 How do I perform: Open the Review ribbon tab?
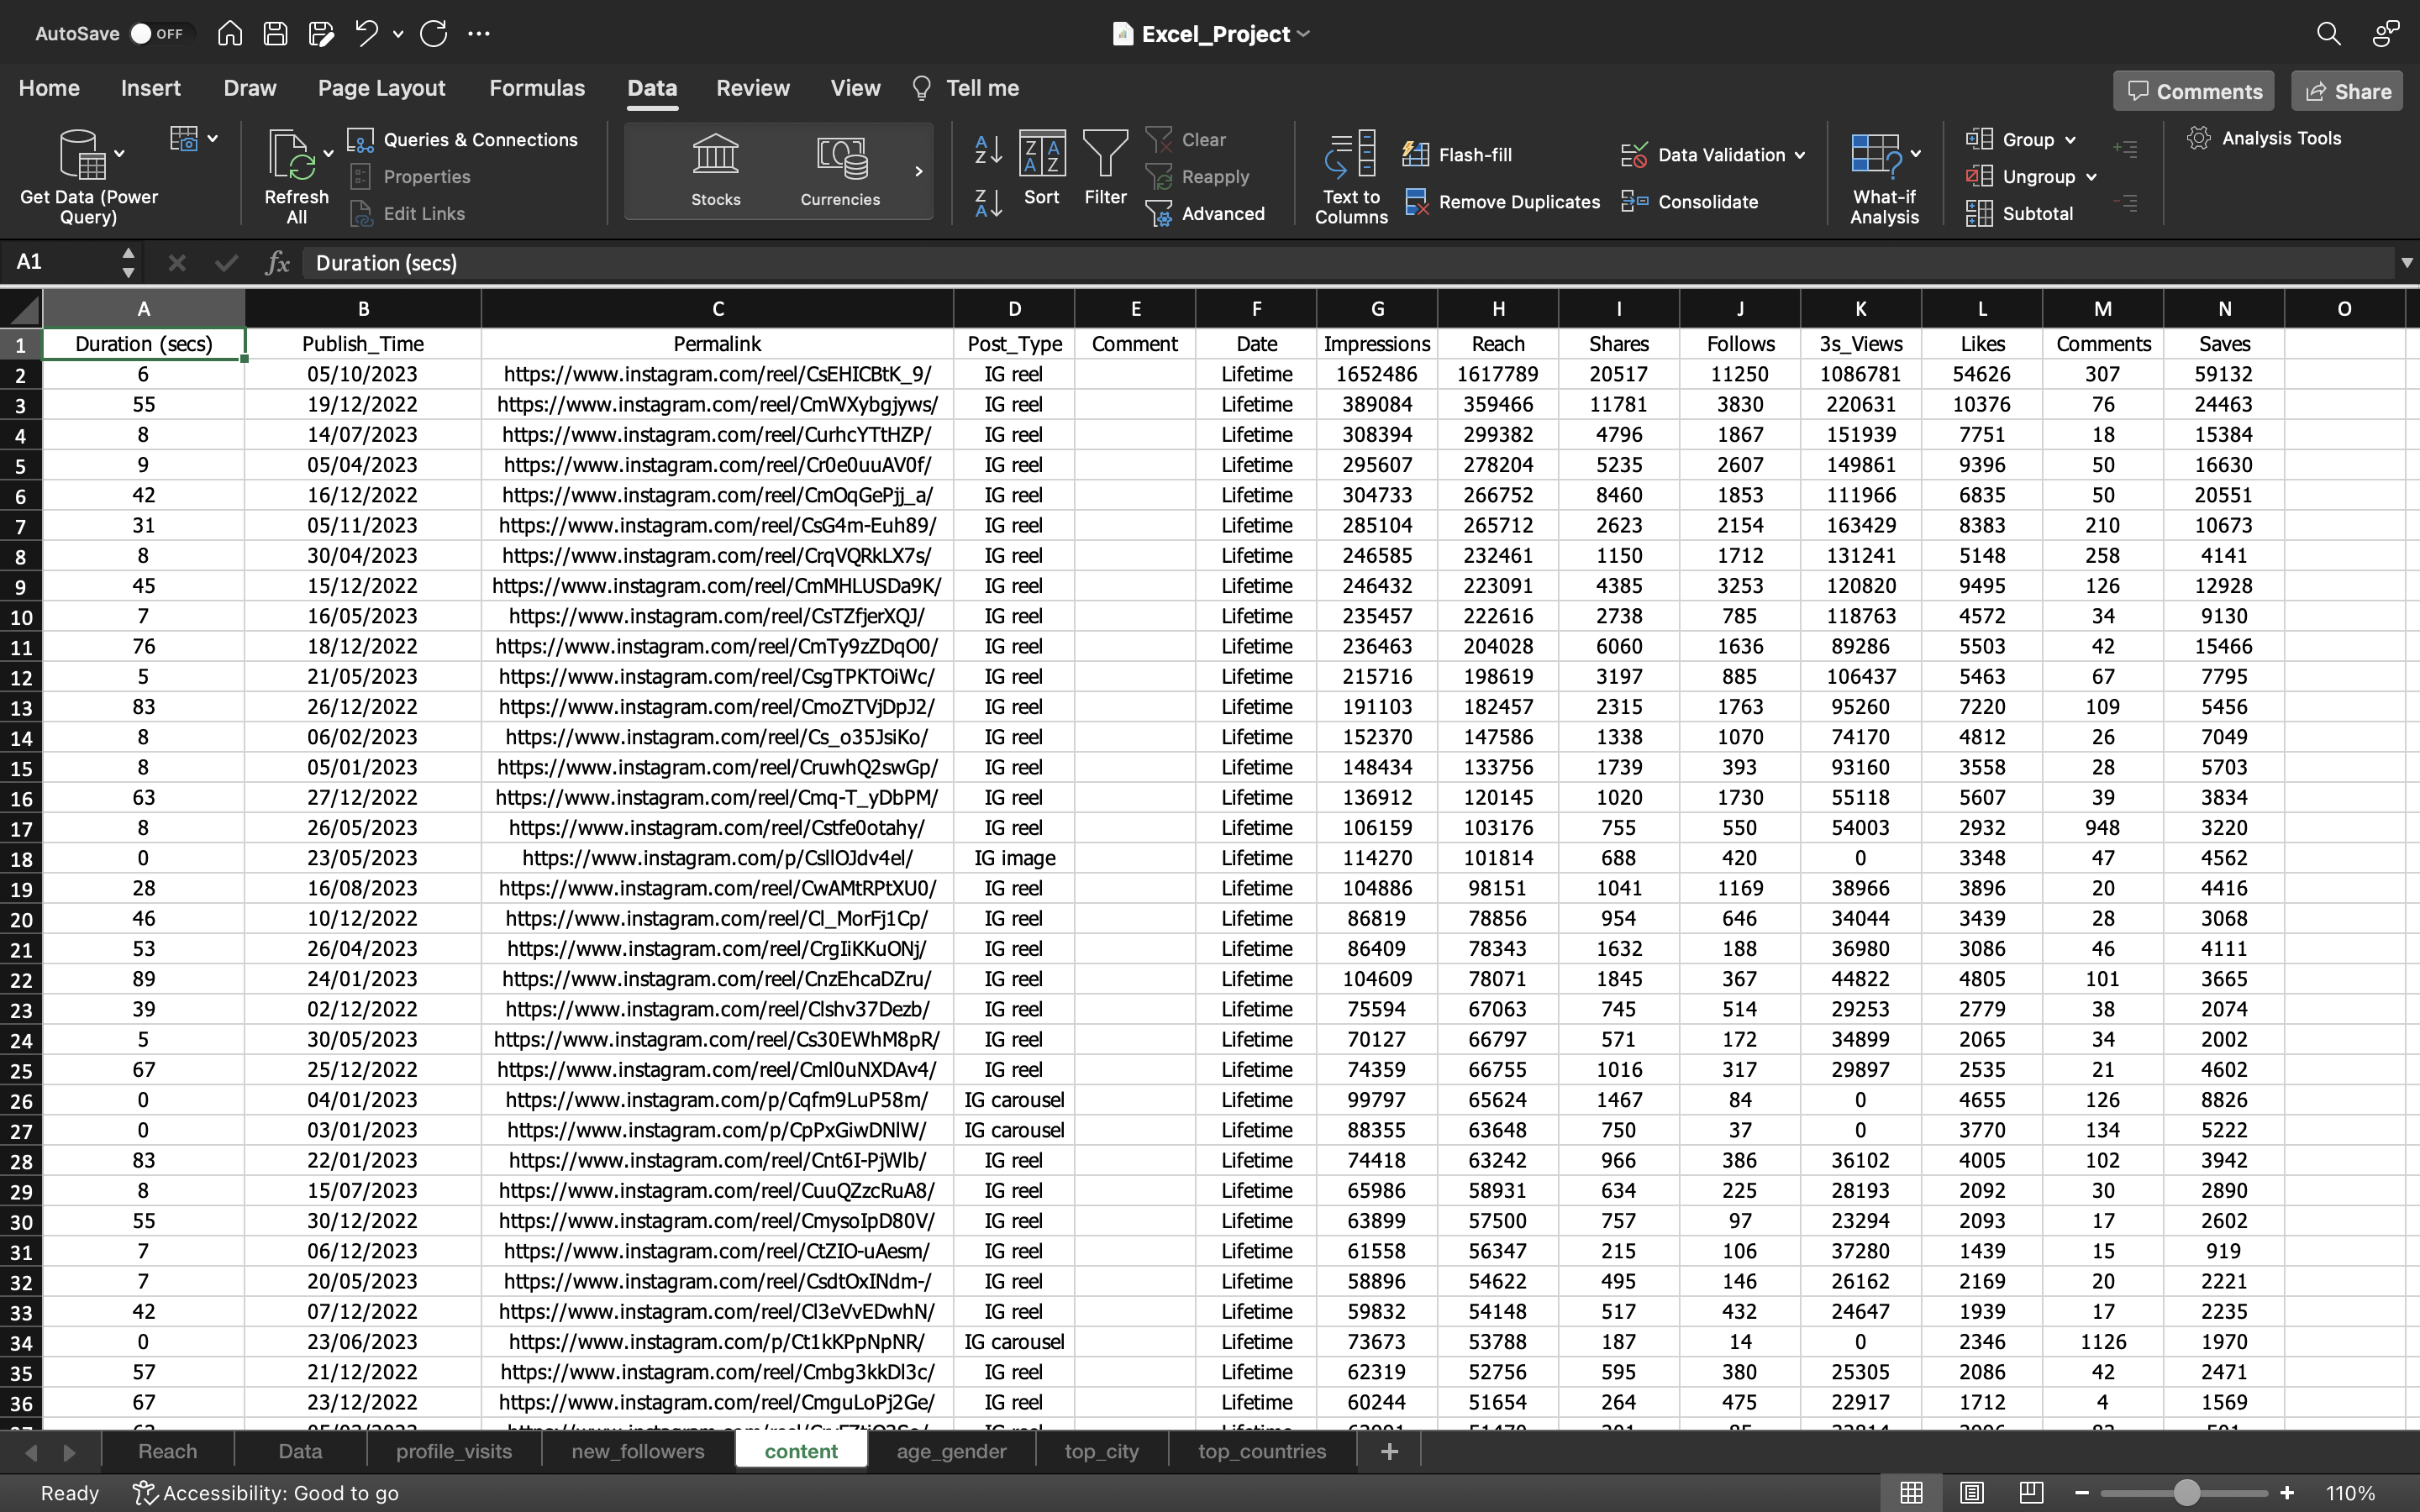pos(753,88)
